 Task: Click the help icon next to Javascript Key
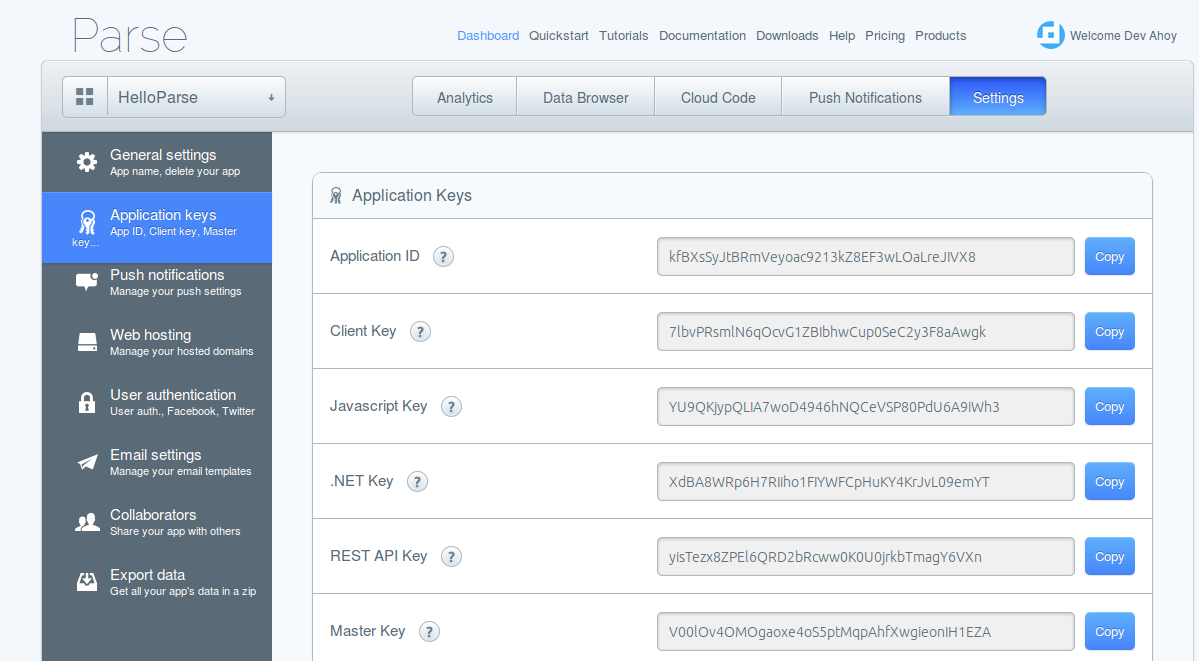(x=451, y=406)
